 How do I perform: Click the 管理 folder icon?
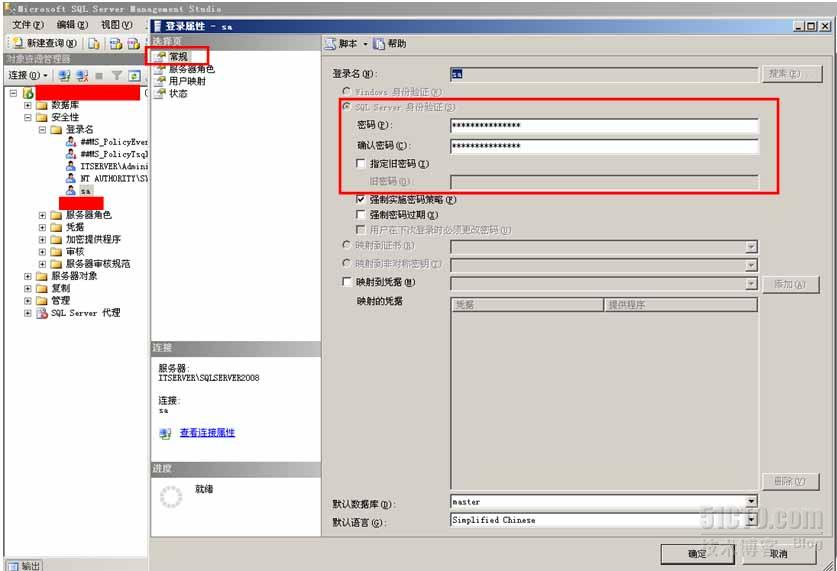point(42,301)
